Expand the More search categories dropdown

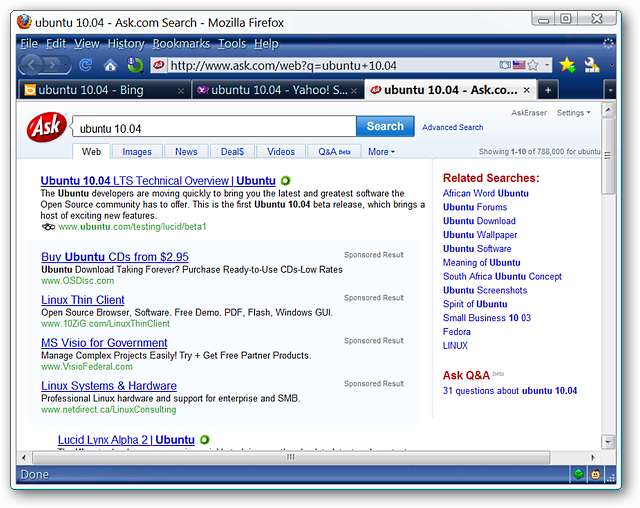pyautogui.click(x=381, y=152)
